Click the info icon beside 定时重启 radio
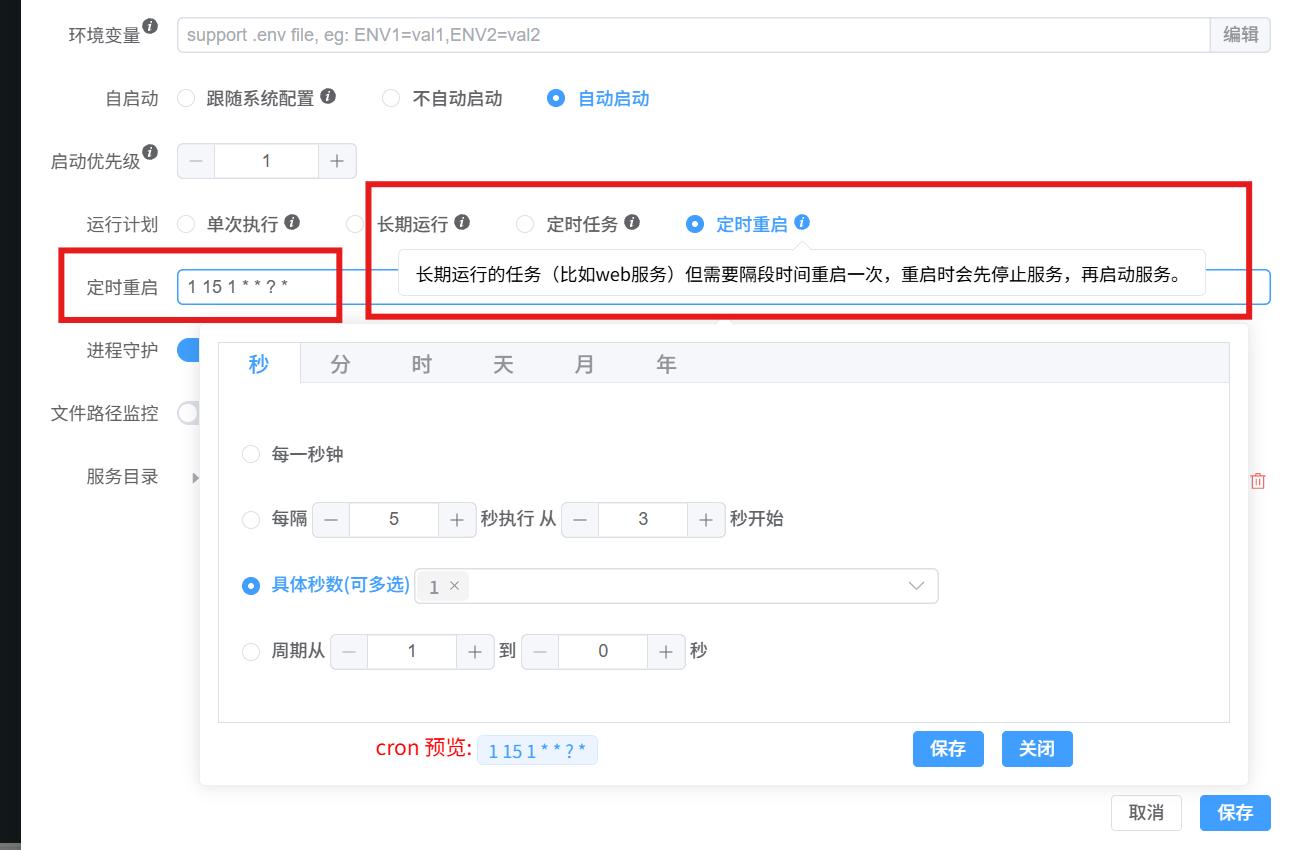This screenshot has height=850, width=1296. coord(802,222)
